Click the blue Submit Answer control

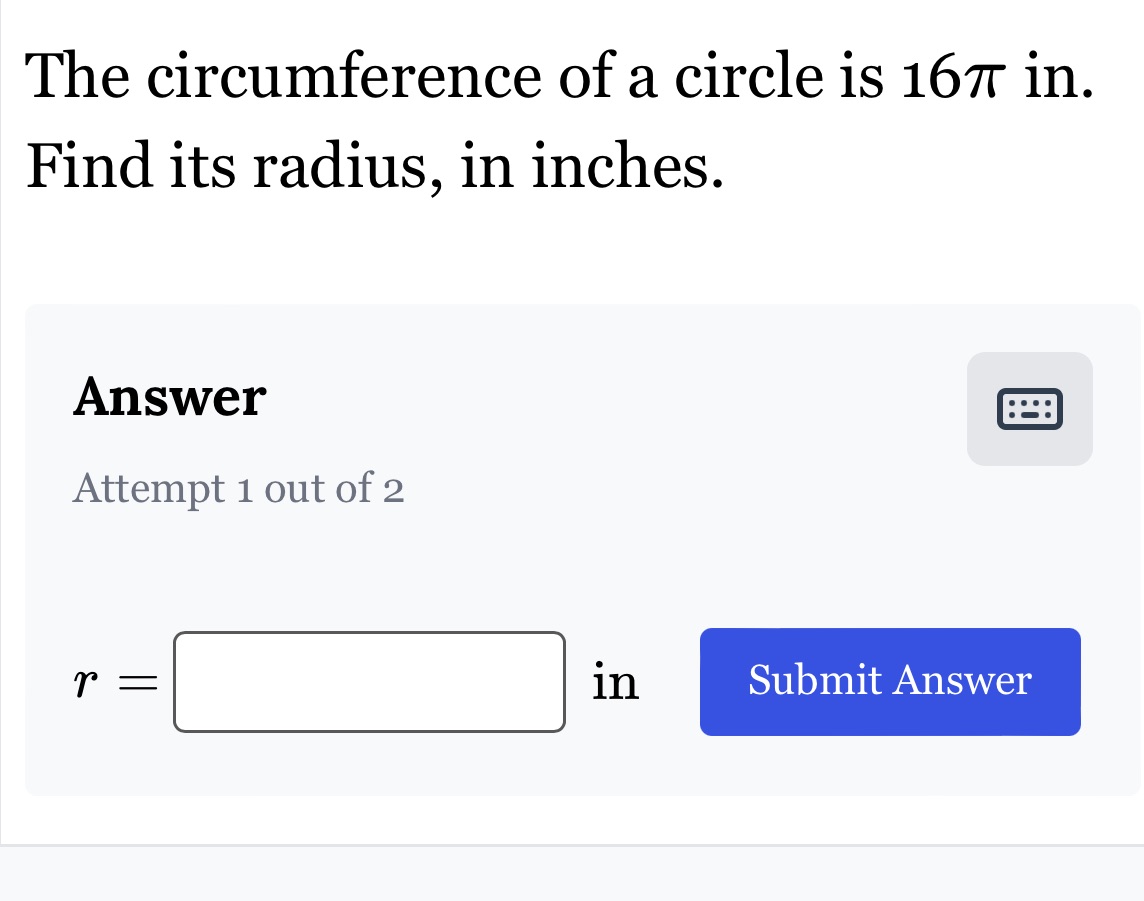890,681
